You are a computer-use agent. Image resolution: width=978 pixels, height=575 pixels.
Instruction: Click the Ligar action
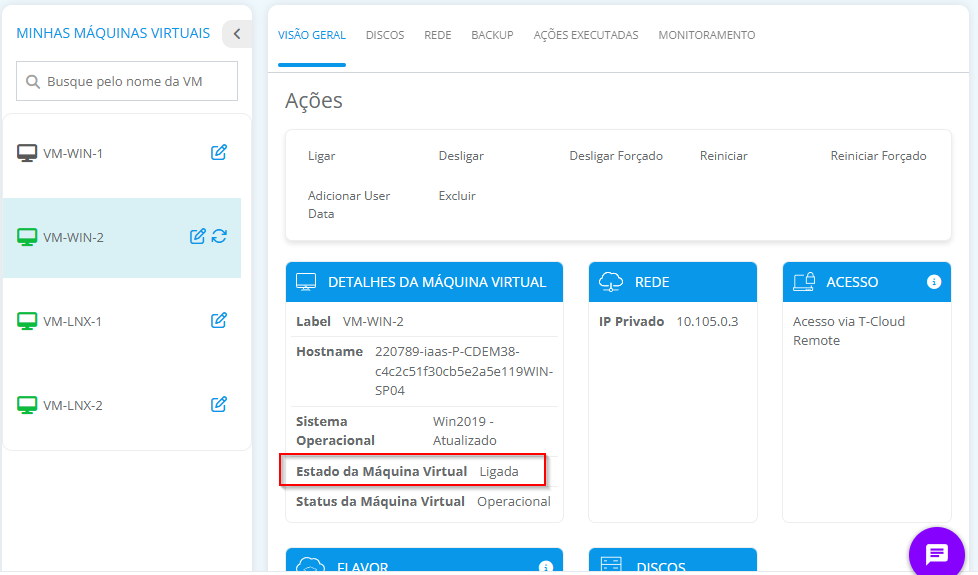[x=322, y=156]
